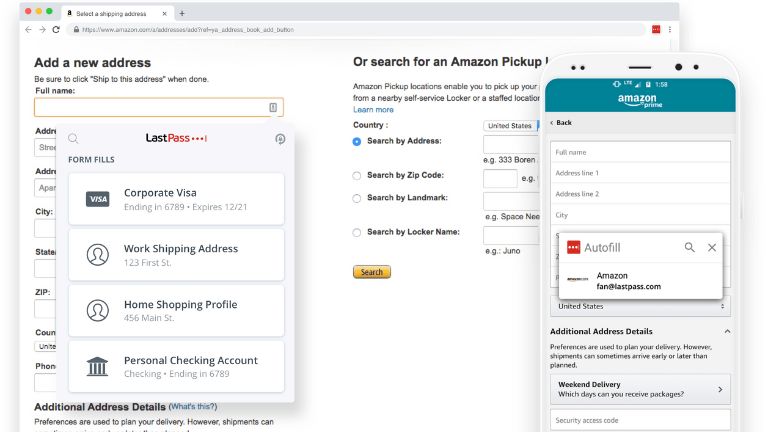Viewport: 768px width, 432px height.
Task: Click the LastPass field icon in Full name box
Action: (273, 107)
